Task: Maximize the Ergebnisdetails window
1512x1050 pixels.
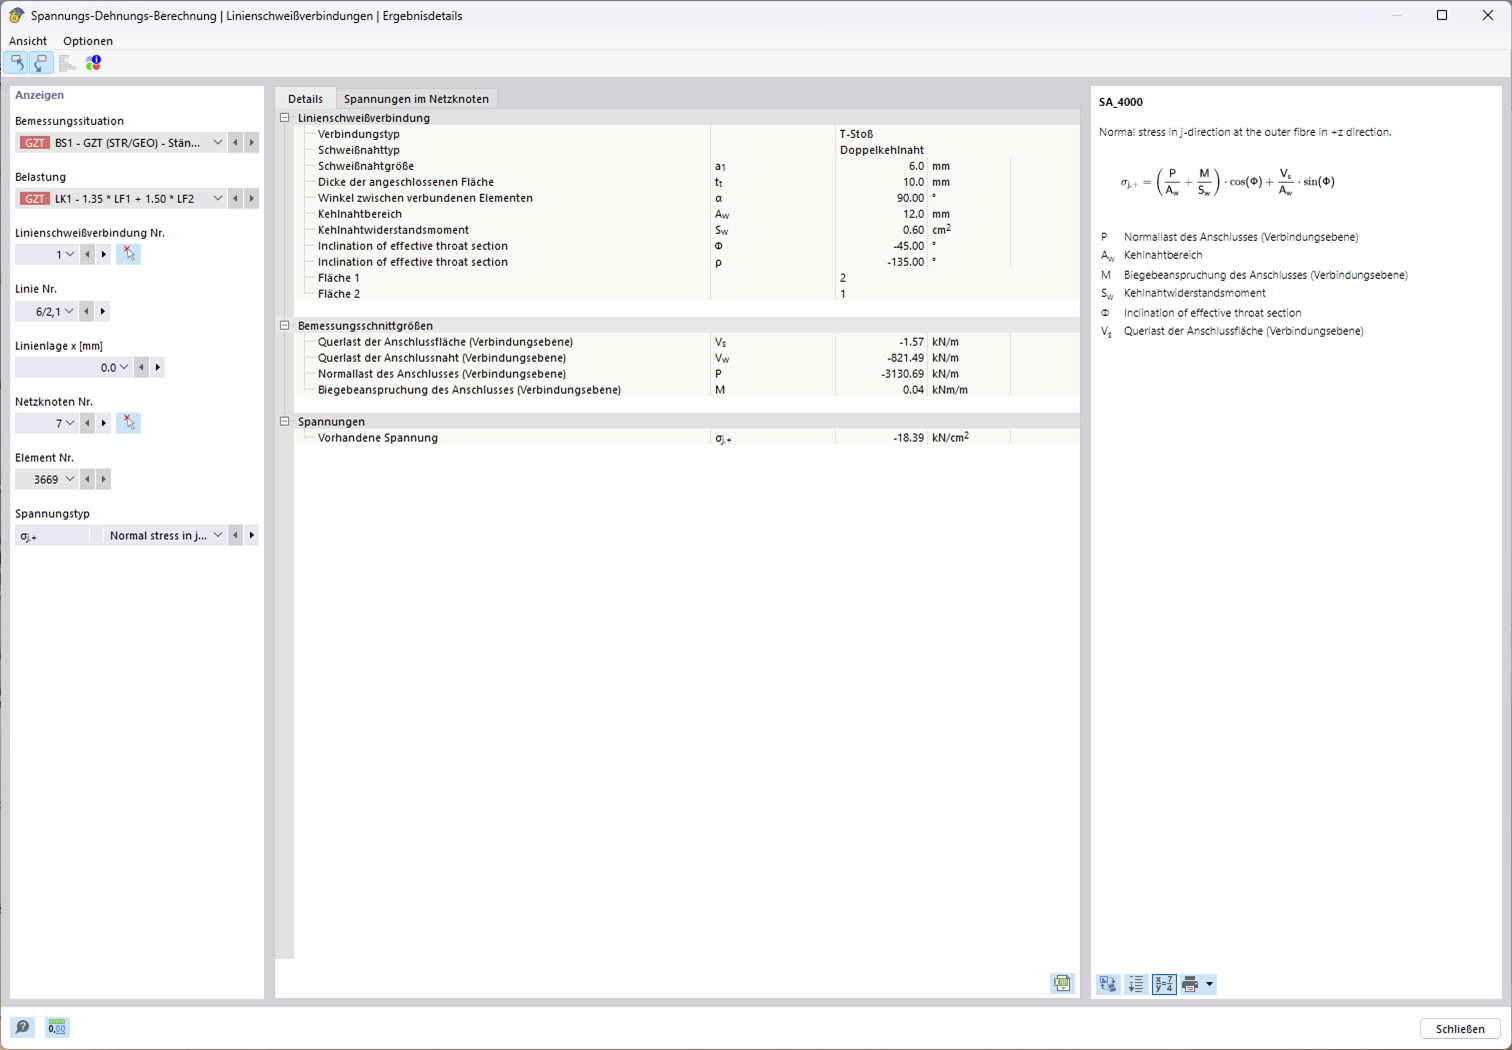Action: click(1442, 15)
